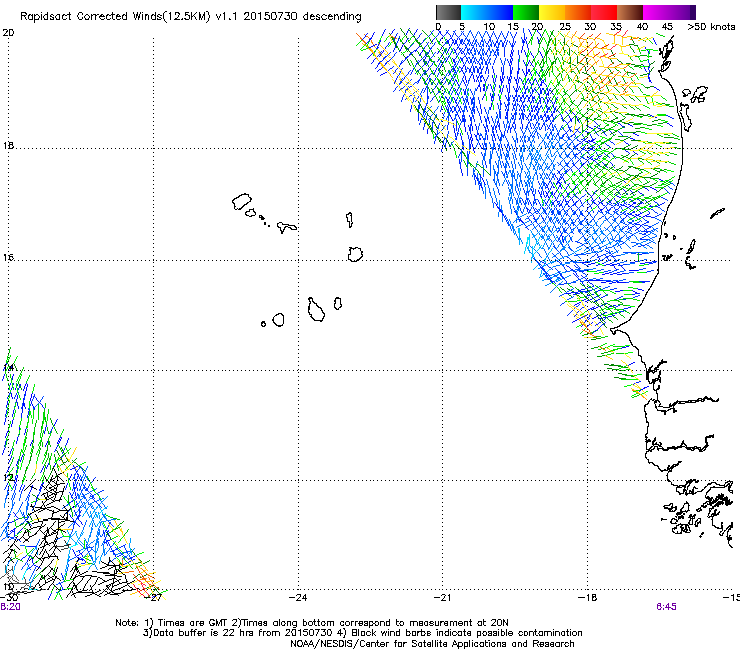
Task: Click the '-18' longitude axis label
Action: 587,597
